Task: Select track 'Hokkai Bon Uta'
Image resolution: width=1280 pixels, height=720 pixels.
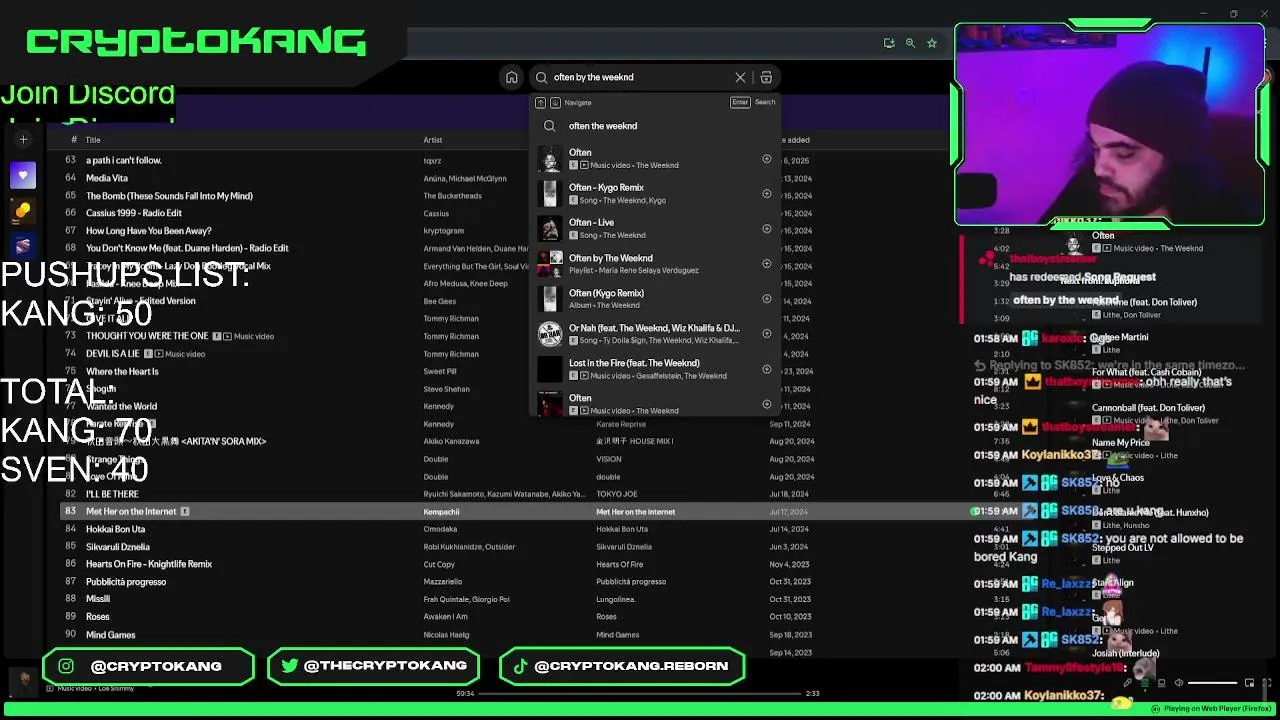Action: (x=115, y=529)
